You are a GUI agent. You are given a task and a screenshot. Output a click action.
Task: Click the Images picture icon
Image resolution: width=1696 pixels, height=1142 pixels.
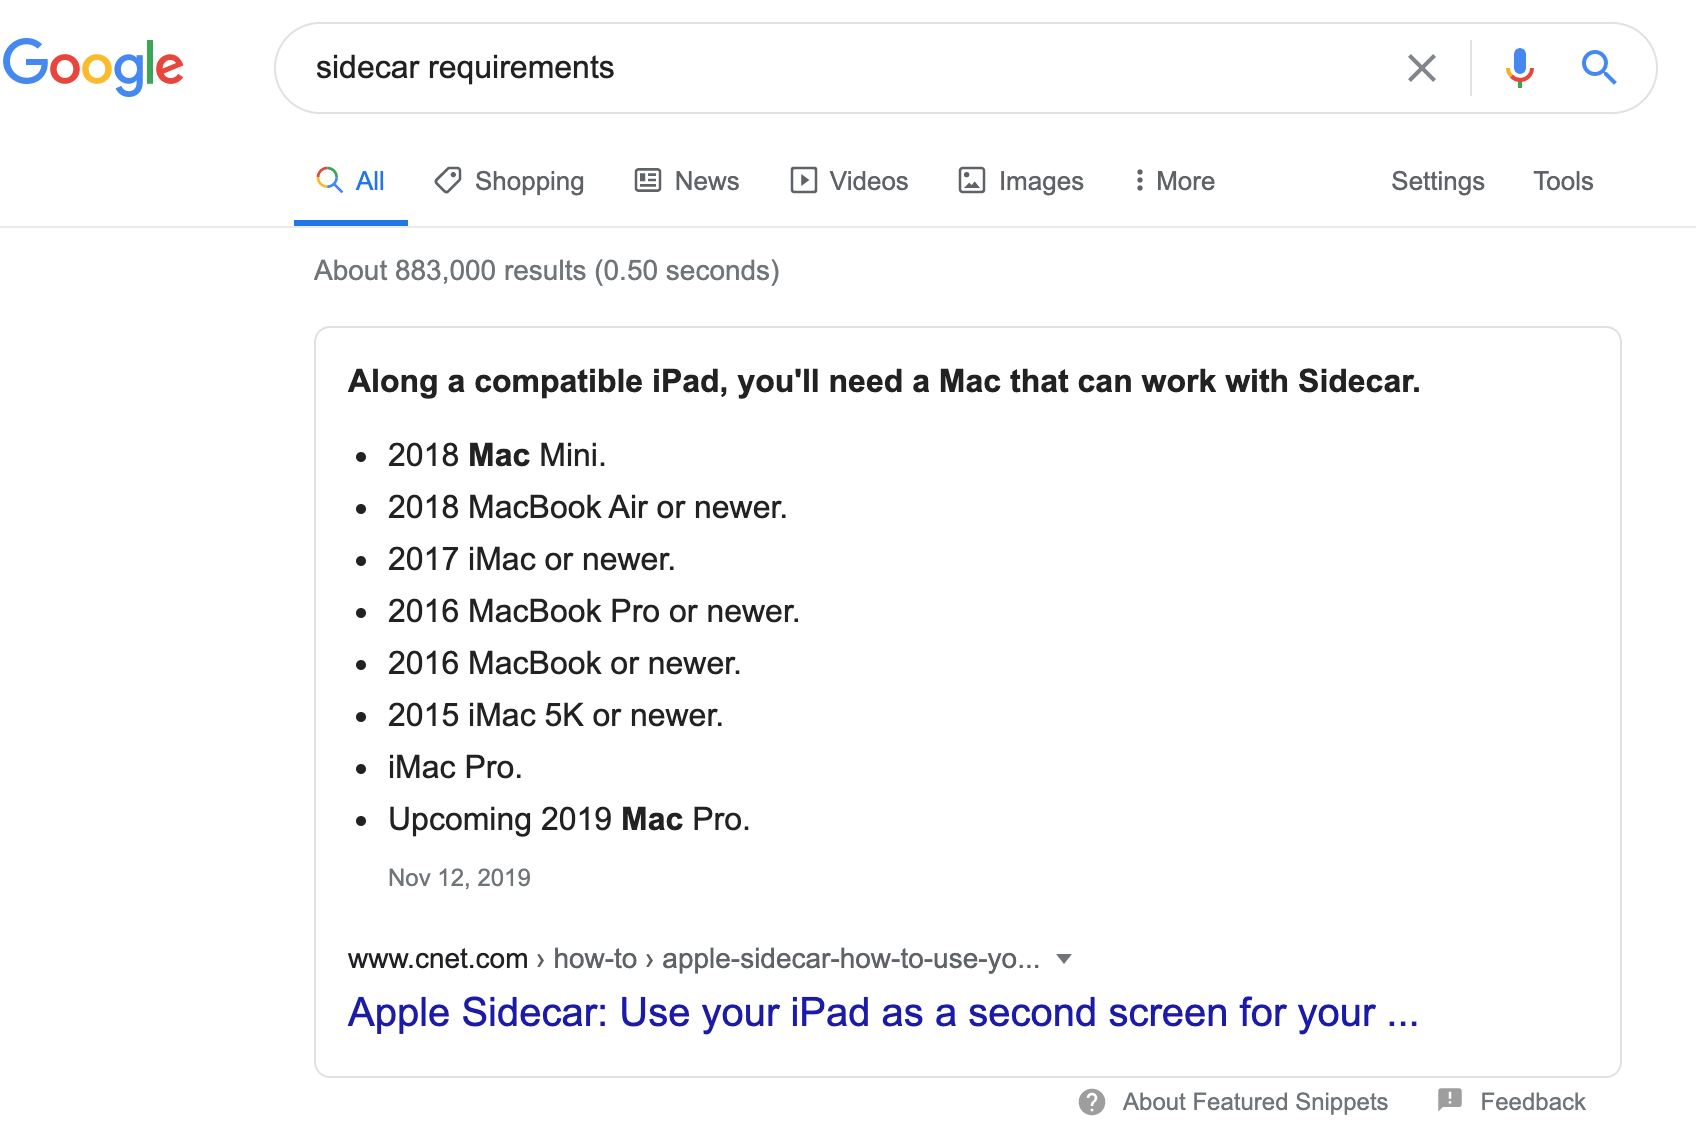pos(972,180)
